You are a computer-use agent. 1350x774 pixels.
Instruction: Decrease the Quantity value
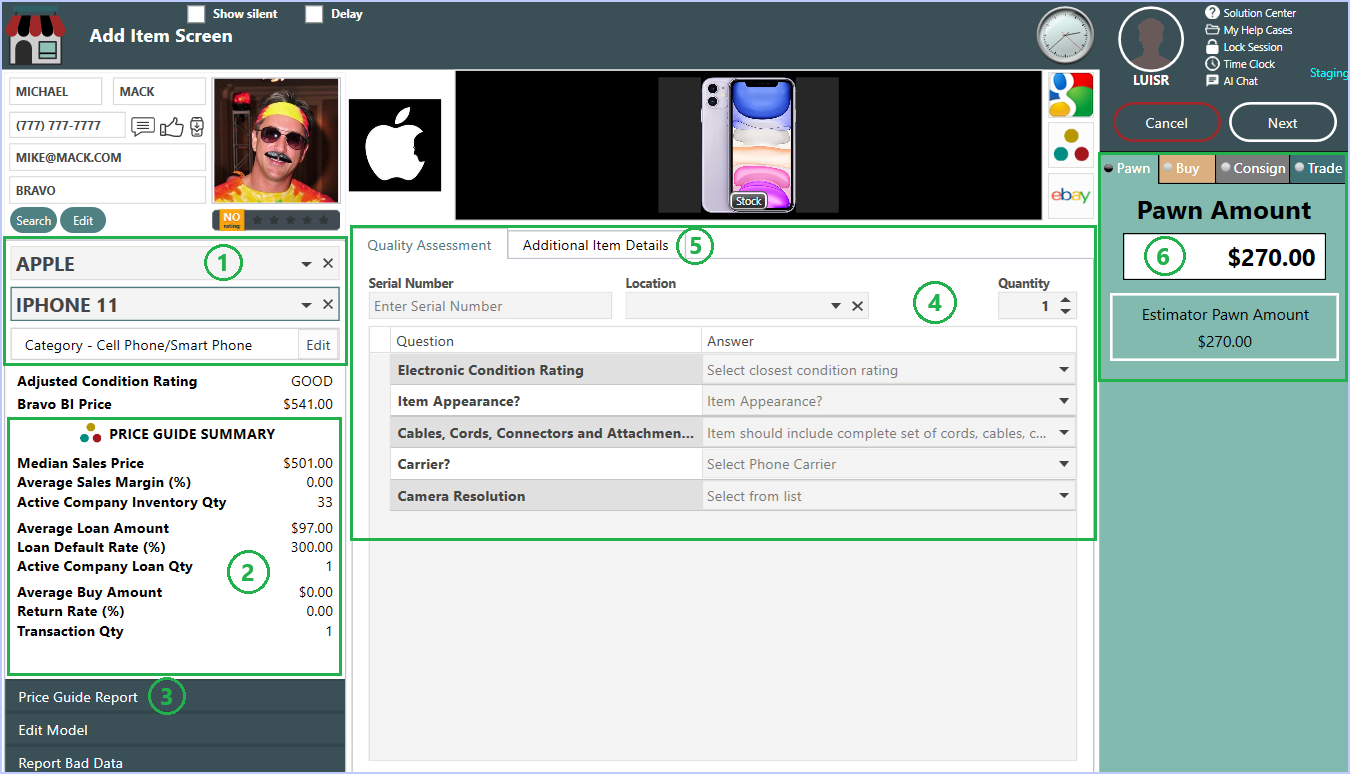coord(1065,312)
